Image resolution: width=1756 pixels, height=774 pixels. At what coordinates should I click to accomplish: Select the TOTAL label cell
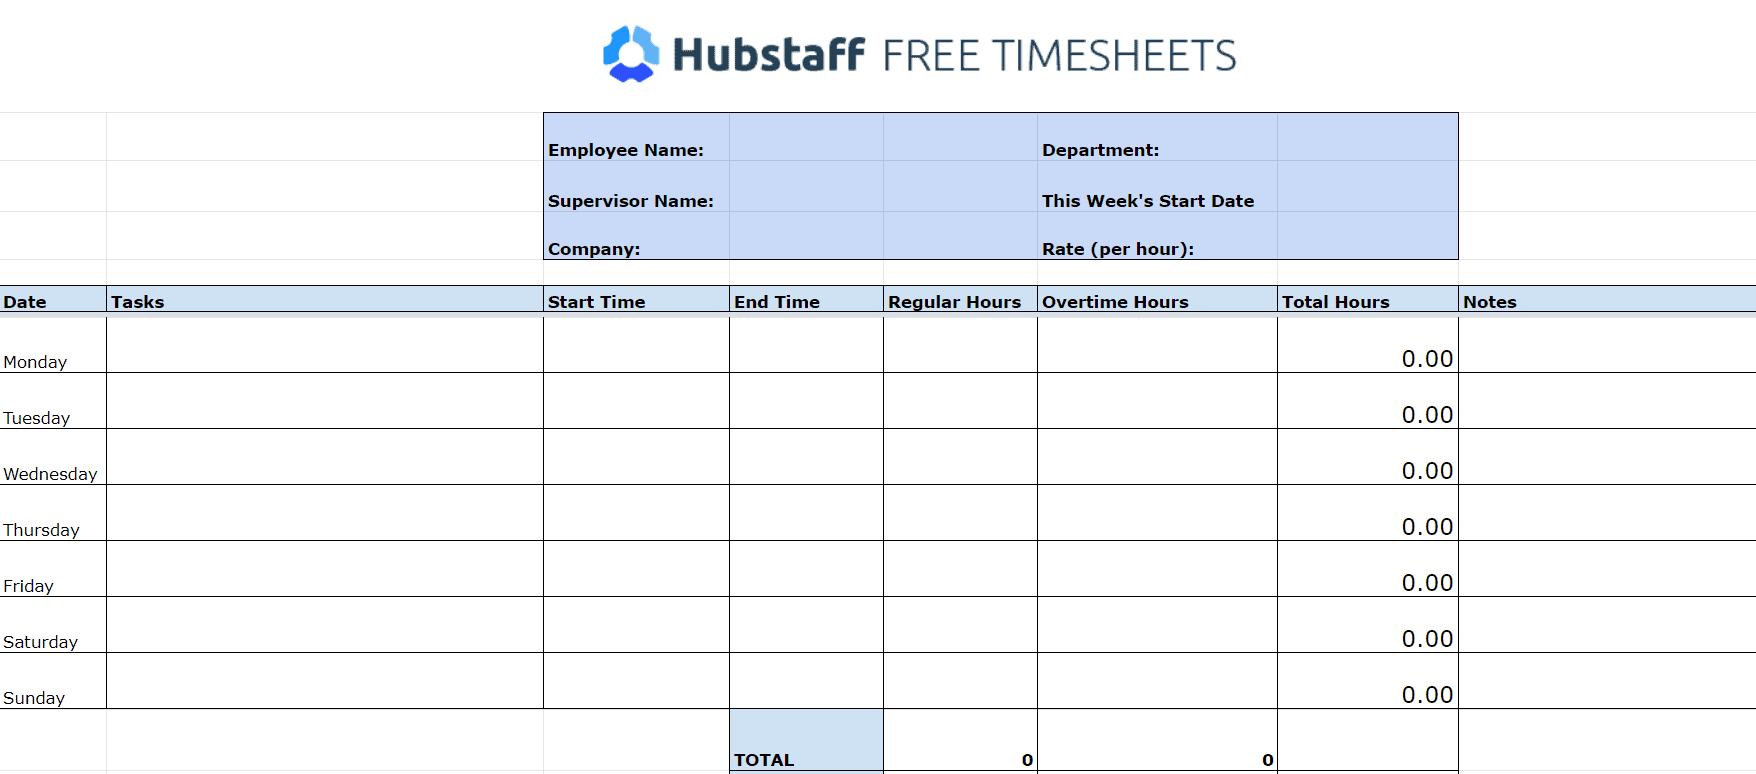click(x=806, y=740)
